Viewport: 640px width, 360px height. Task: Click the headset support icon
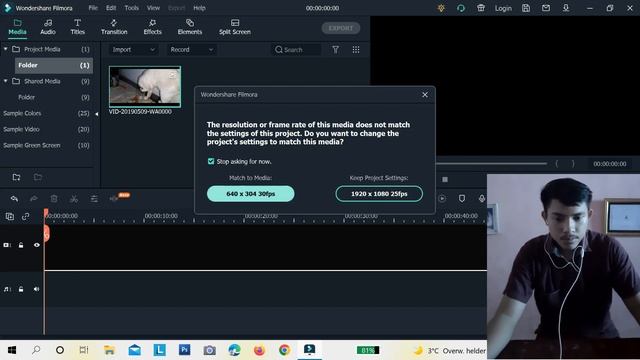461,8
